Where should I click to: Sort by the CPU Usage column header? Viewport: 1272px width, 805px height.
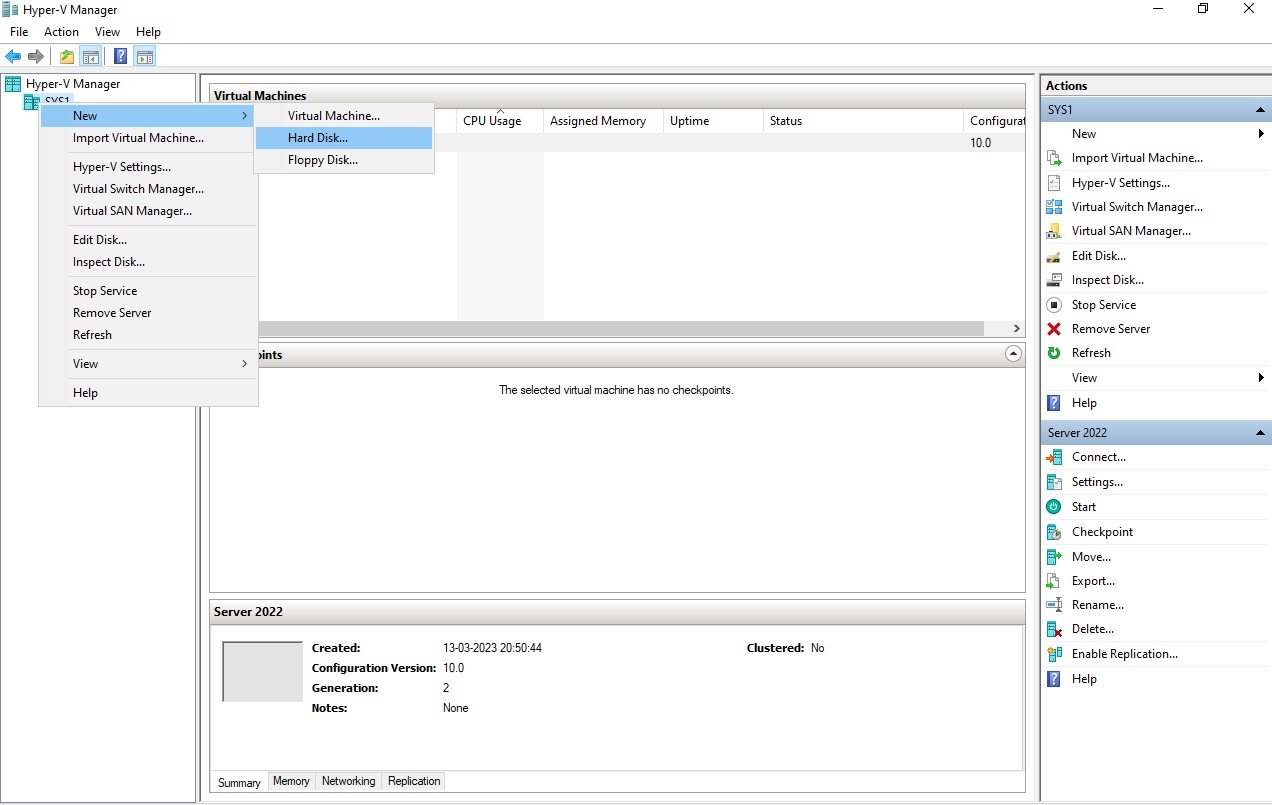(x=500, y=121)
